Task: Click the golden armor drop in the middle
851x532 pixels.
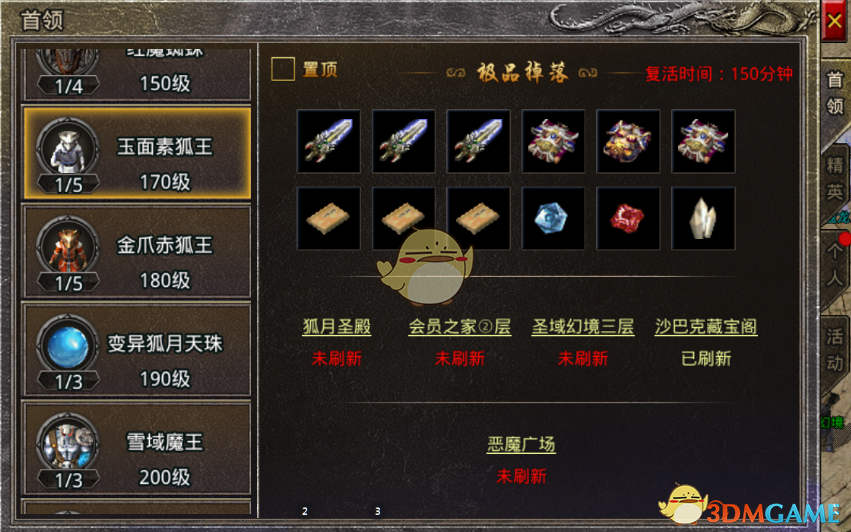Action: coord(628,141)
